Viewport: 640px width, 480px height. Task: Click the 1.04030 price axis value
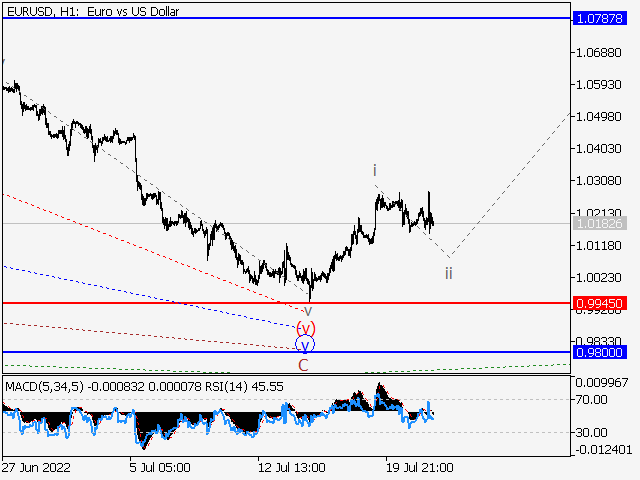[x=598, y=149]
